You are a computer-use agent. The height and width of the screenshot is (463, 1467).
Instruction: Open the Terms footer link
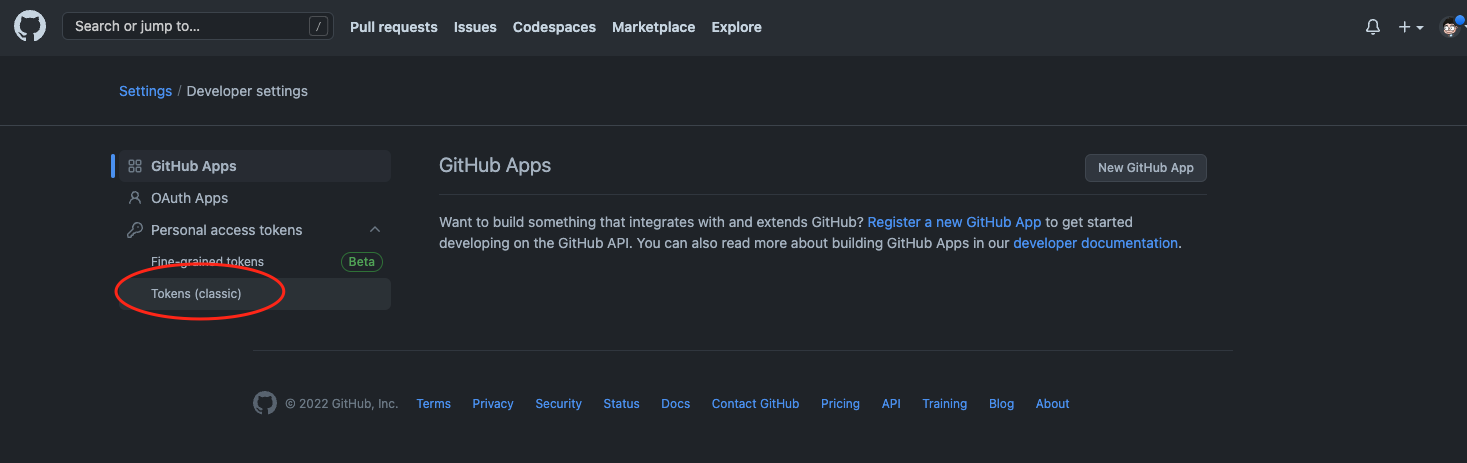click(434, 404)
